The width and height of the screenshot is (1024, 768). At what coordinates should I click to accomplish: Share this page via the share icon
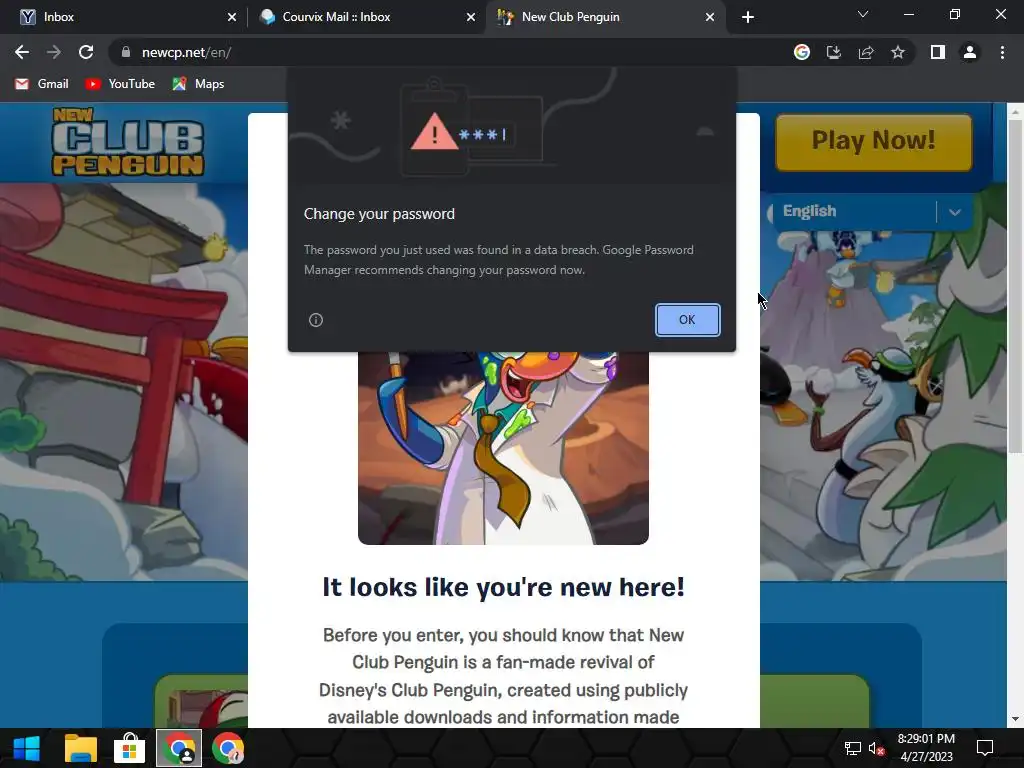coord(866,52)
